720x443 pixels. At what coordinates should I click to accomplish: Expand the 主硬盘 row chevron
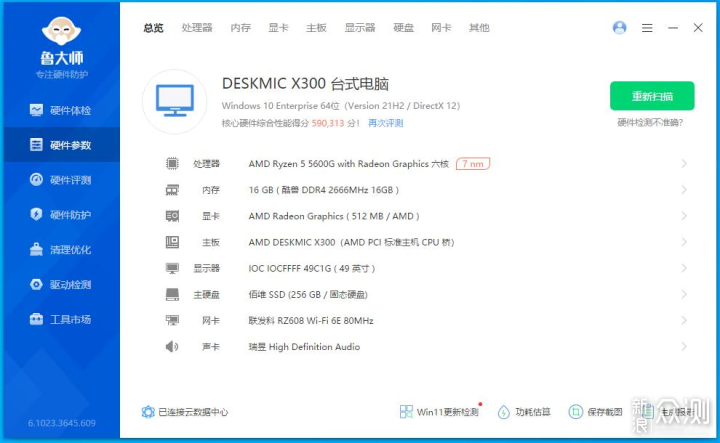pos(684,294)
